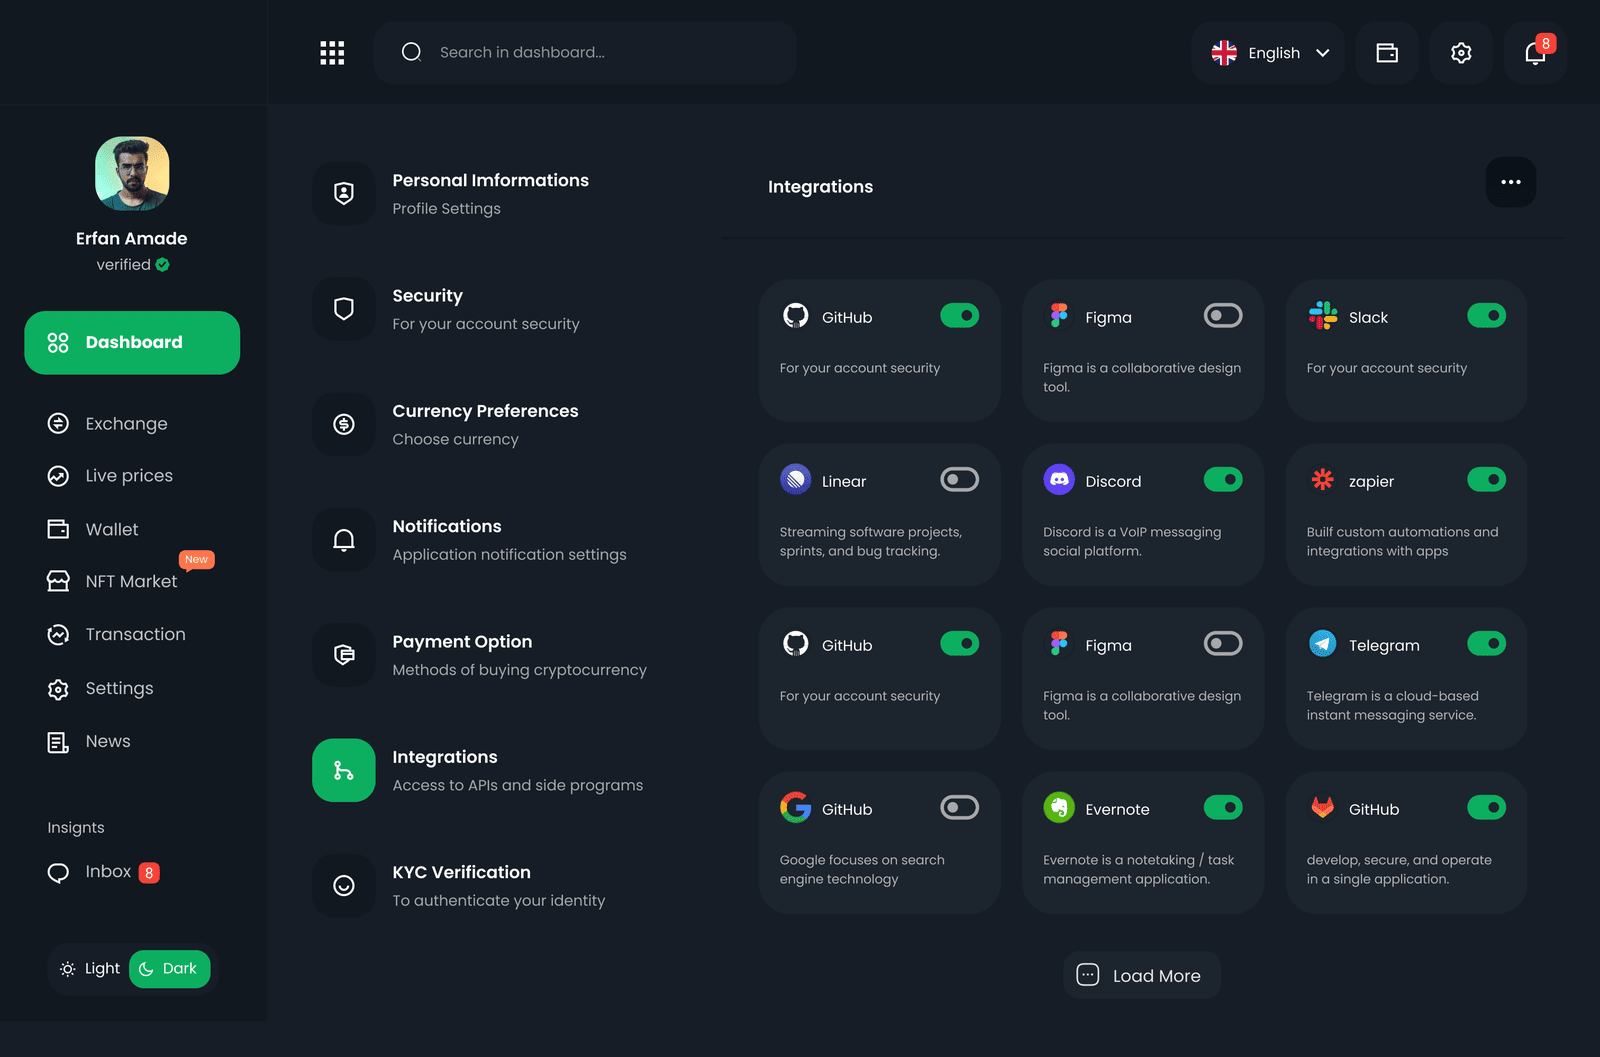This screenshot has width=1600, height=1057.
Task: Click the Currency Preferences dollar icon
Action: pyautogui.click(x=344, y=424)
